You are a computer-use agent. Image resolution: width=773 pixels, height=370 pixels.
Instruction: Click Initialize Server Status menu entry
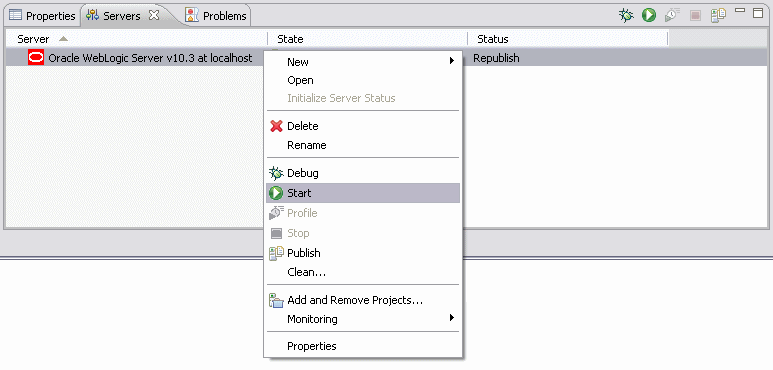(363, 98)
